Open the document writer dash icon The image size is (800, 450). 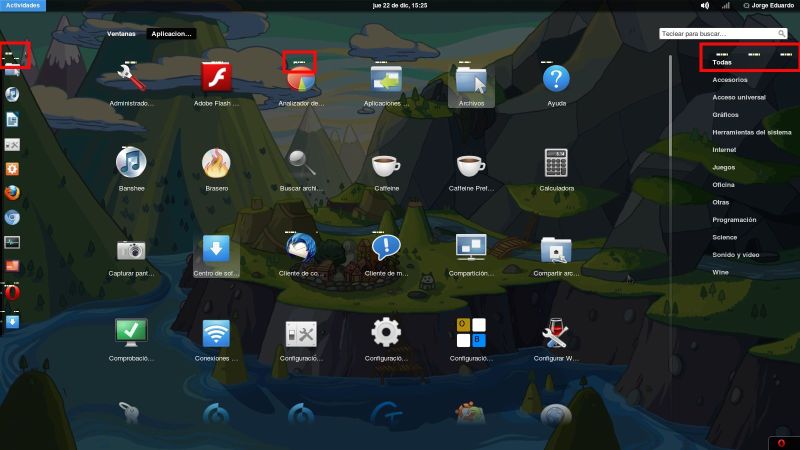12,119
